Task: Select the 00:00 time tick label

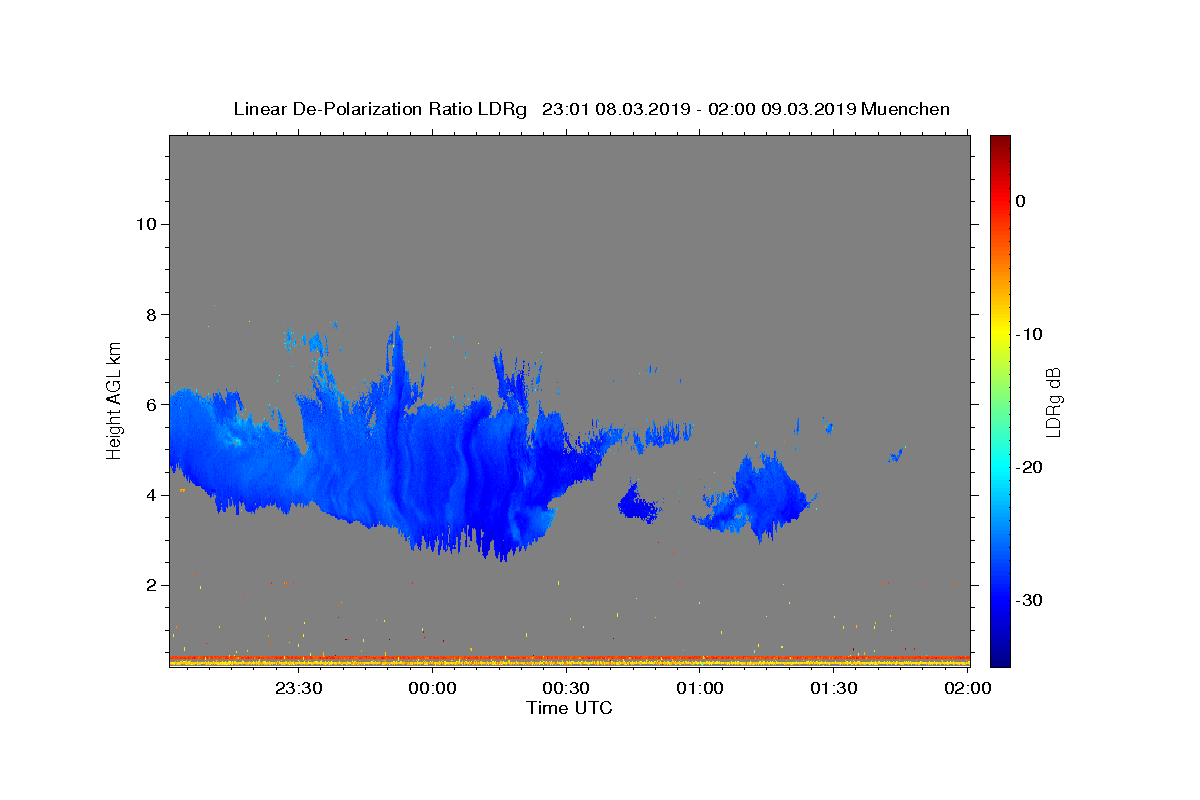Action: click(x=432, y=688)
